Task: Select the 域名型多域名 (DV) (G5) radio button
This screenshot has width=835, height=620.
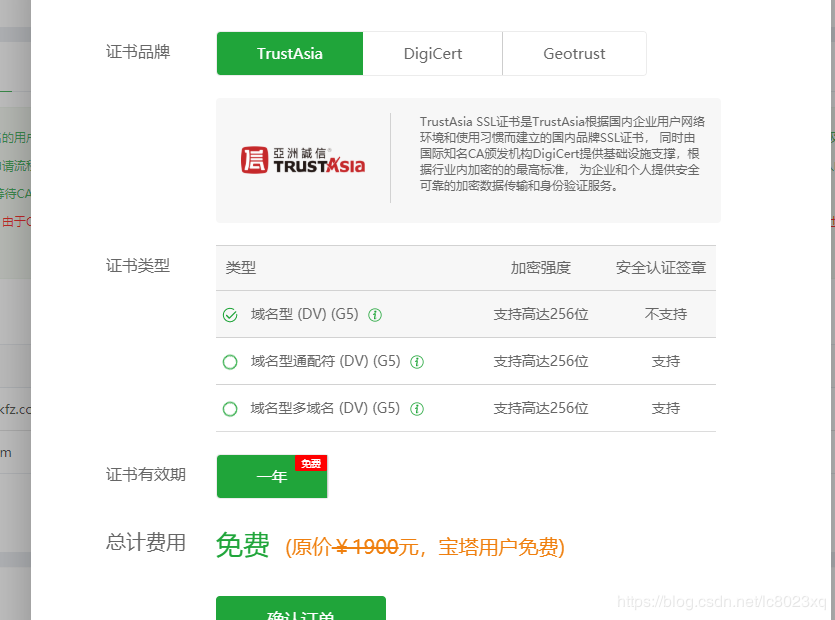Action: click(229, 408)
